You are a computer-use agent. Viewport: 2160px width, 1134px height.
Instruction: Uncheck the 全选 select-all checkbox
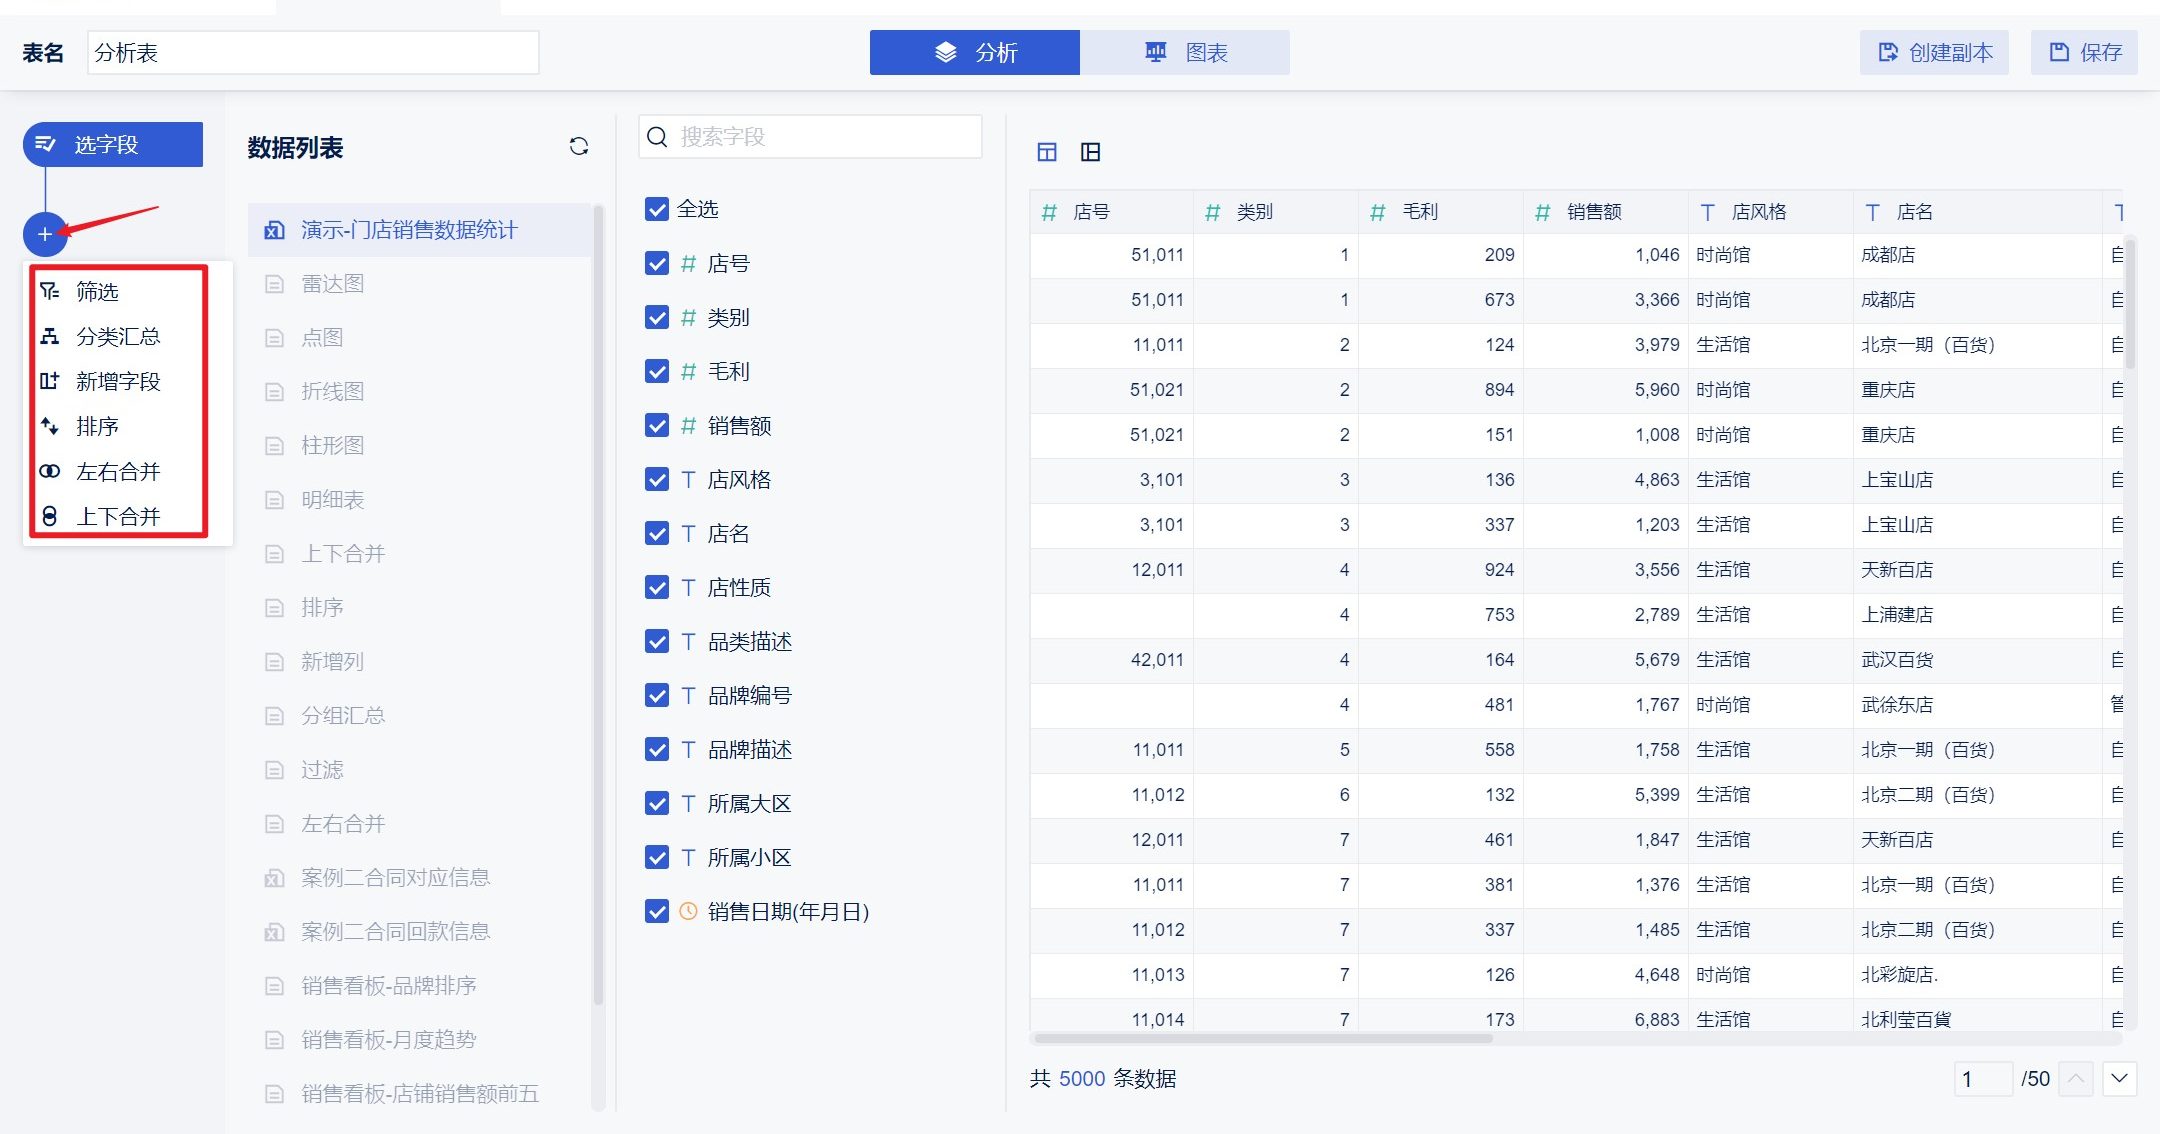pyautogui.click(x=657, y=209)
